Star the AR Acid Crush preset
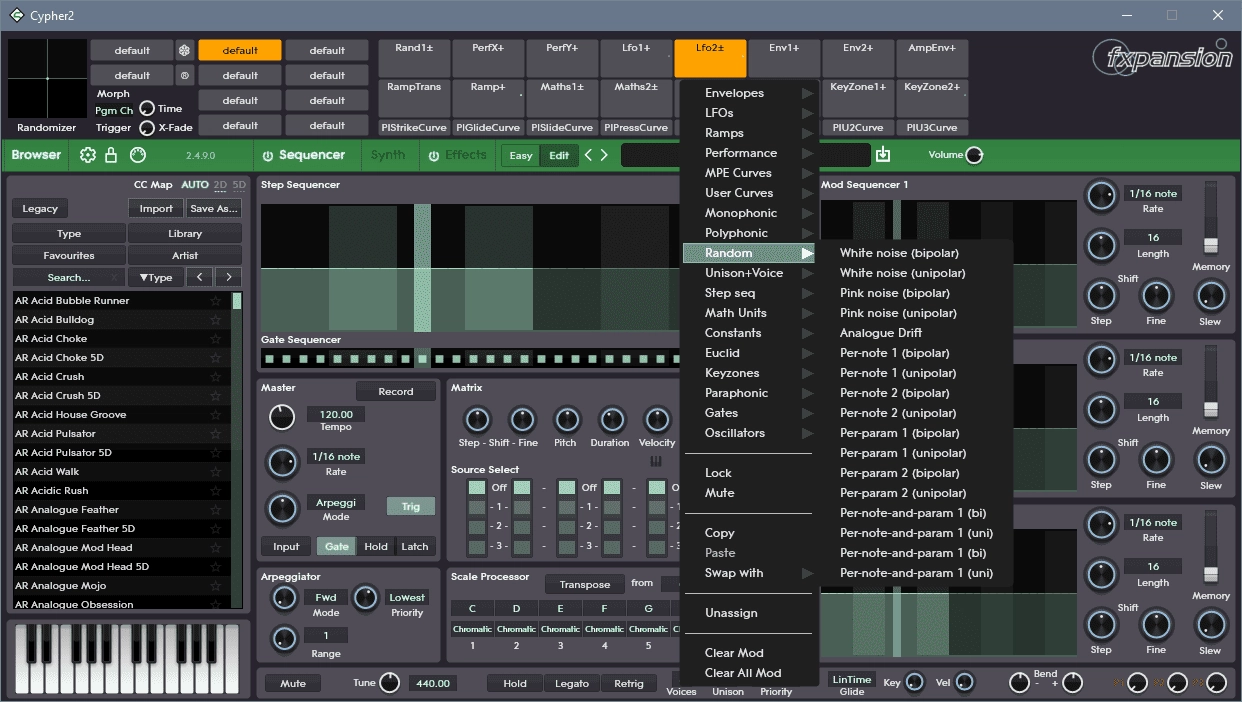 (216, 377)
